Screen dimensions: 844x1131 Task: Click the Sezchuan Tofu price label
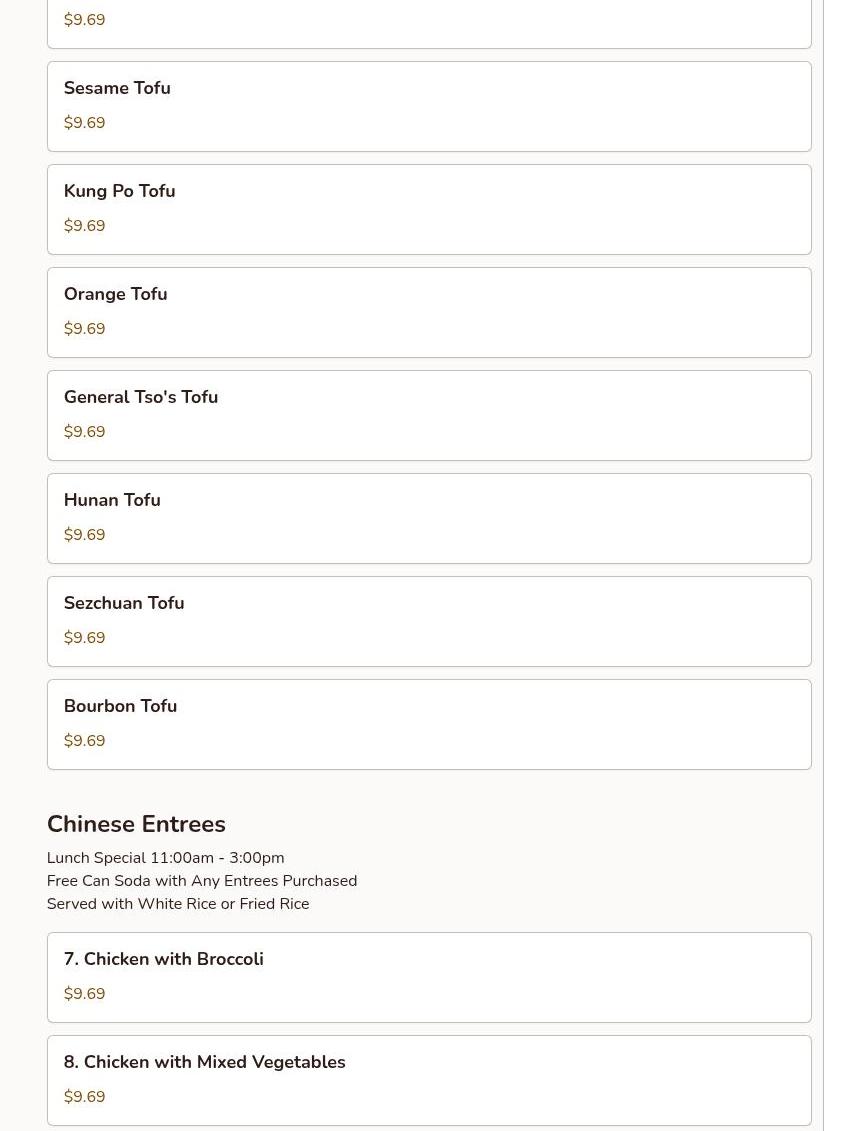84,638
